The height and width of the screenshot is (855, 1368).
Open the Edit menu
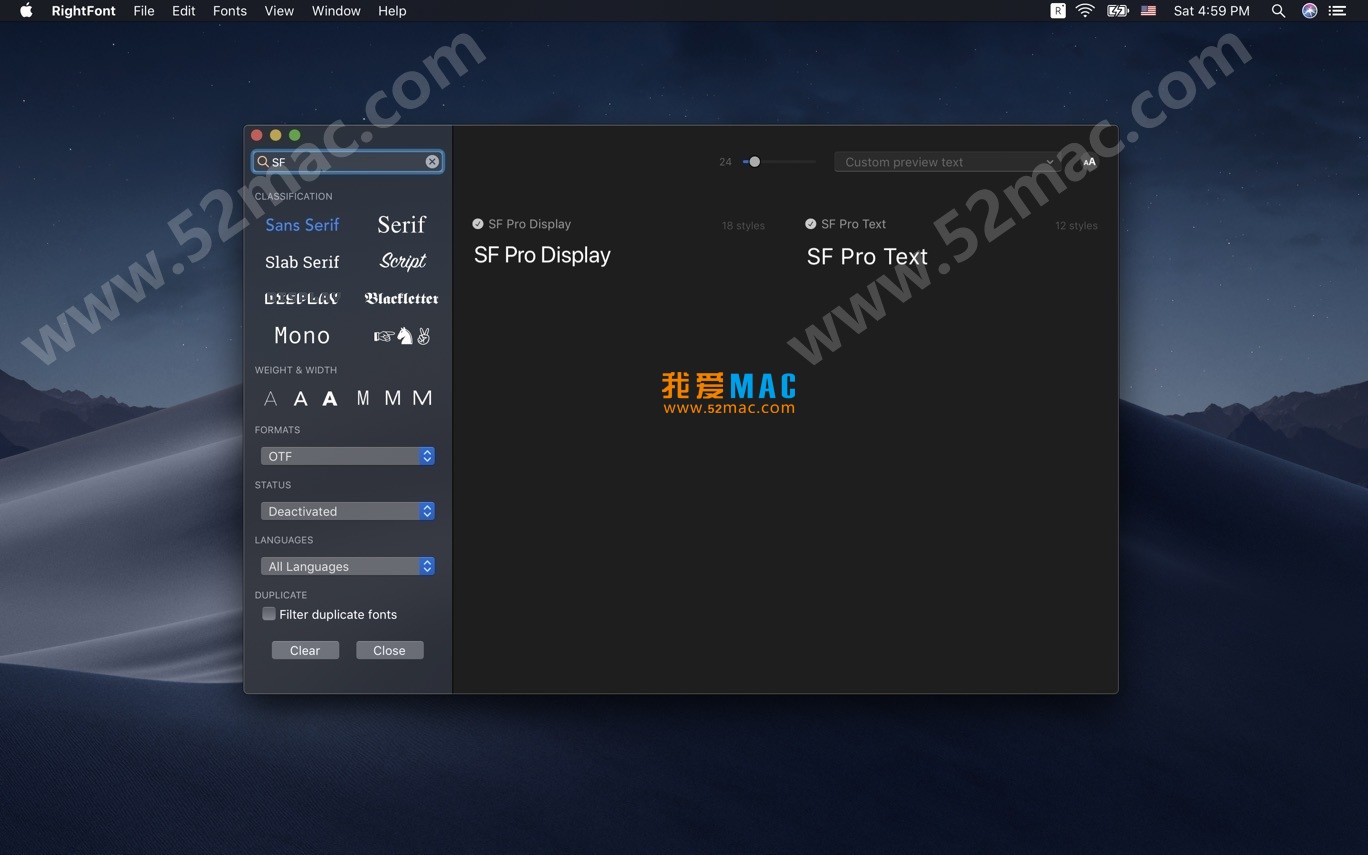184,11
